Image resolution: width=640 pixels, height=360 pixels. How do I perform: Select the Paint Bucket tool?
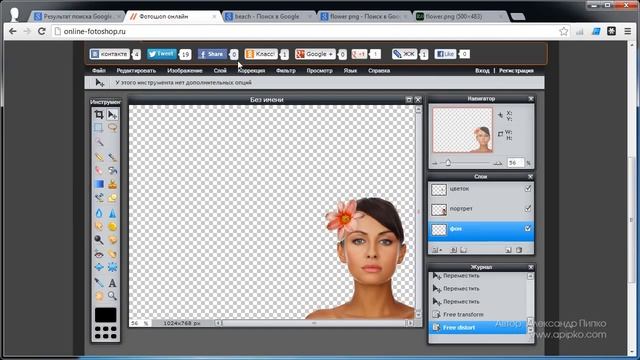click(112, 170)
